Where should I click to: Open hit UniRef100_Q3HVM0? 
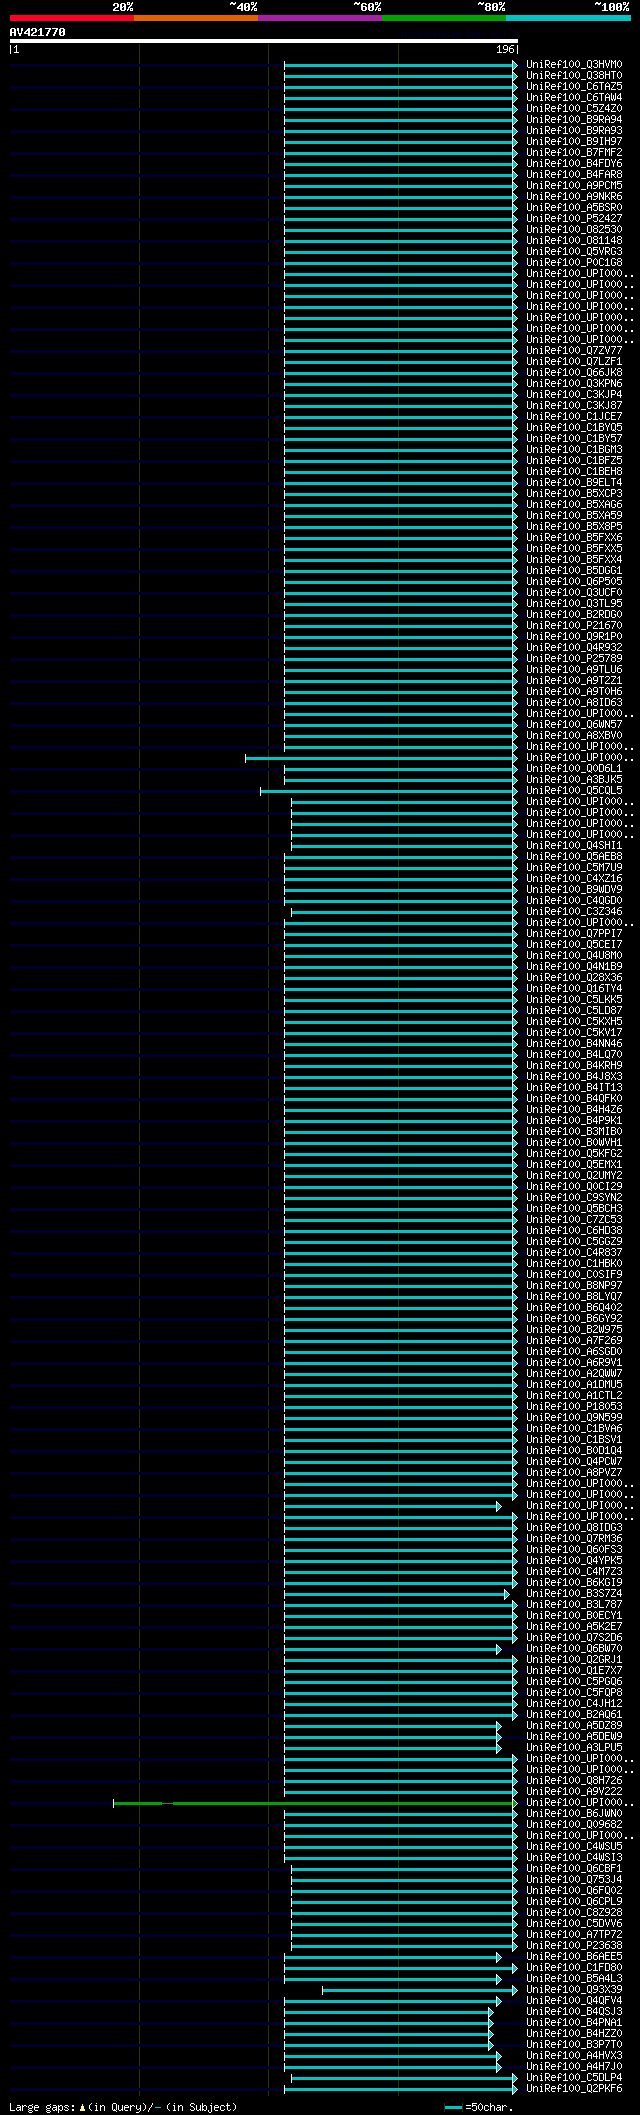[x=574, y=65]
